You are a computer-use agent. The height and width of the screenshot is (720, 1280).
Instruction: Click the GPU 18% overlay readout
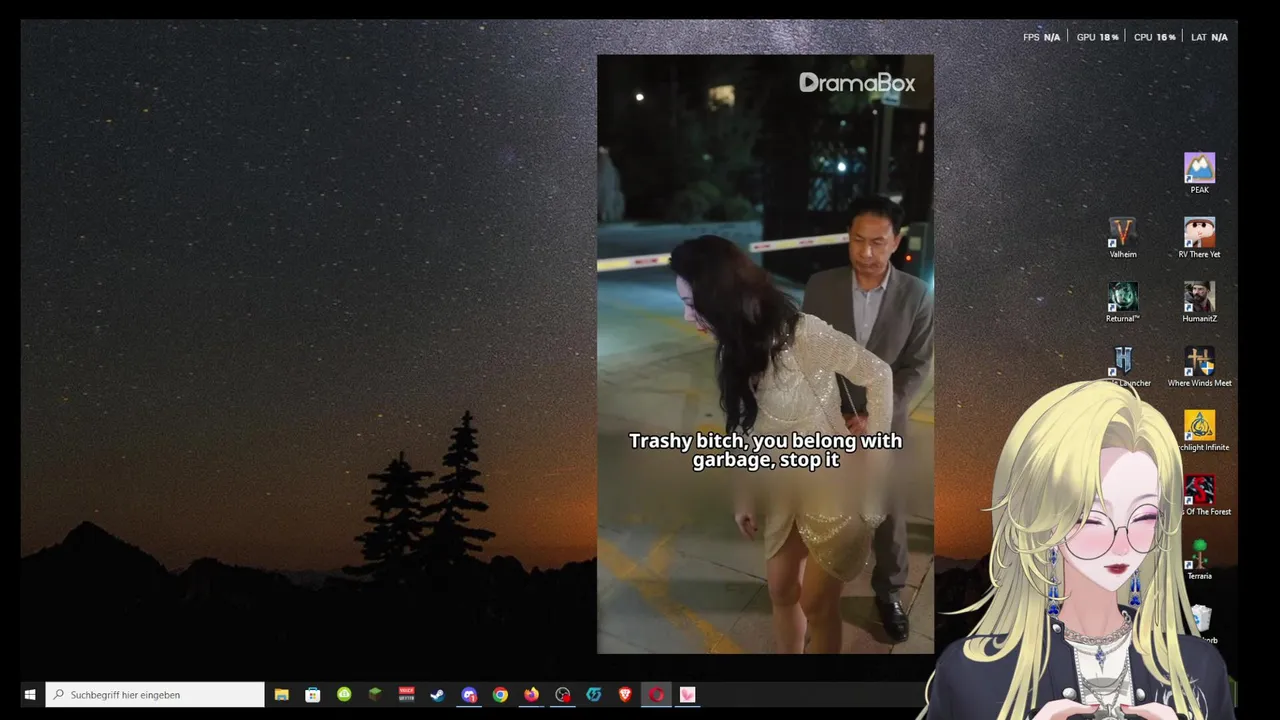pos(1097,37)
